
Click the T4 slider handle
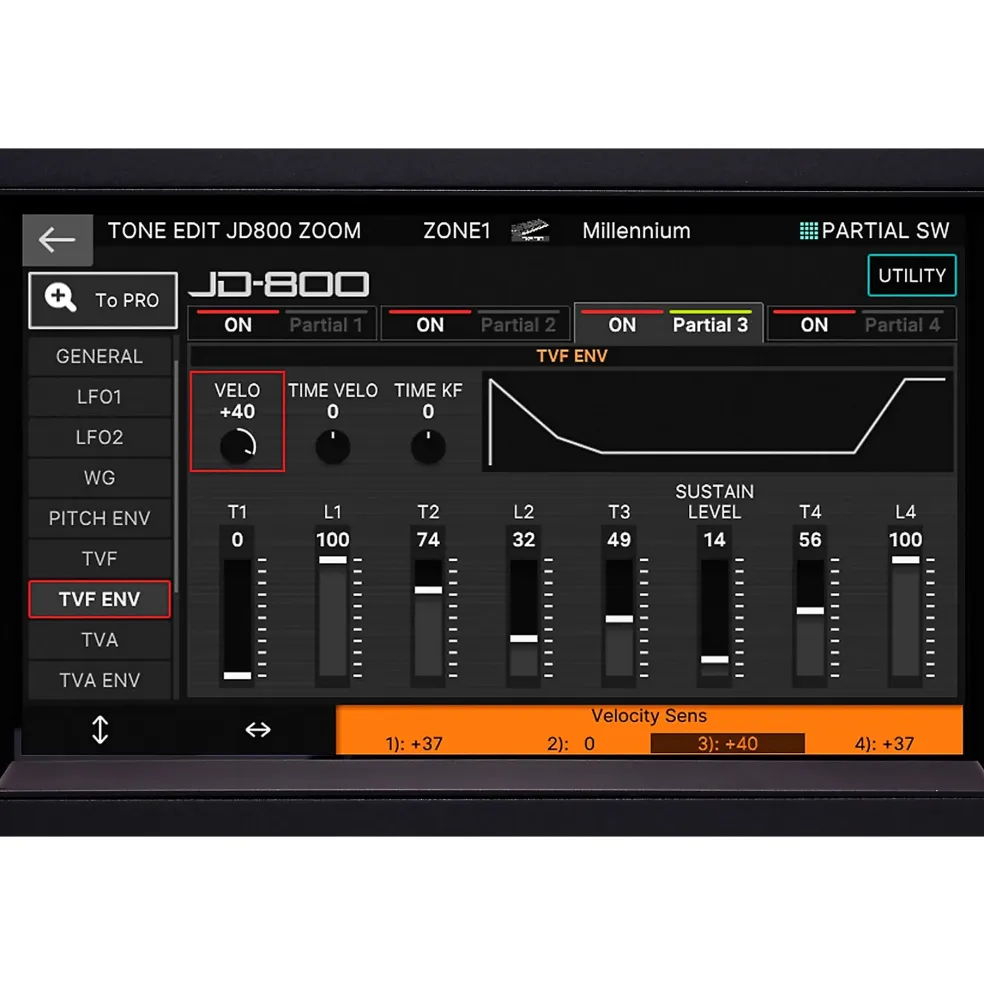pyautogui.click(x=810, y=611)
